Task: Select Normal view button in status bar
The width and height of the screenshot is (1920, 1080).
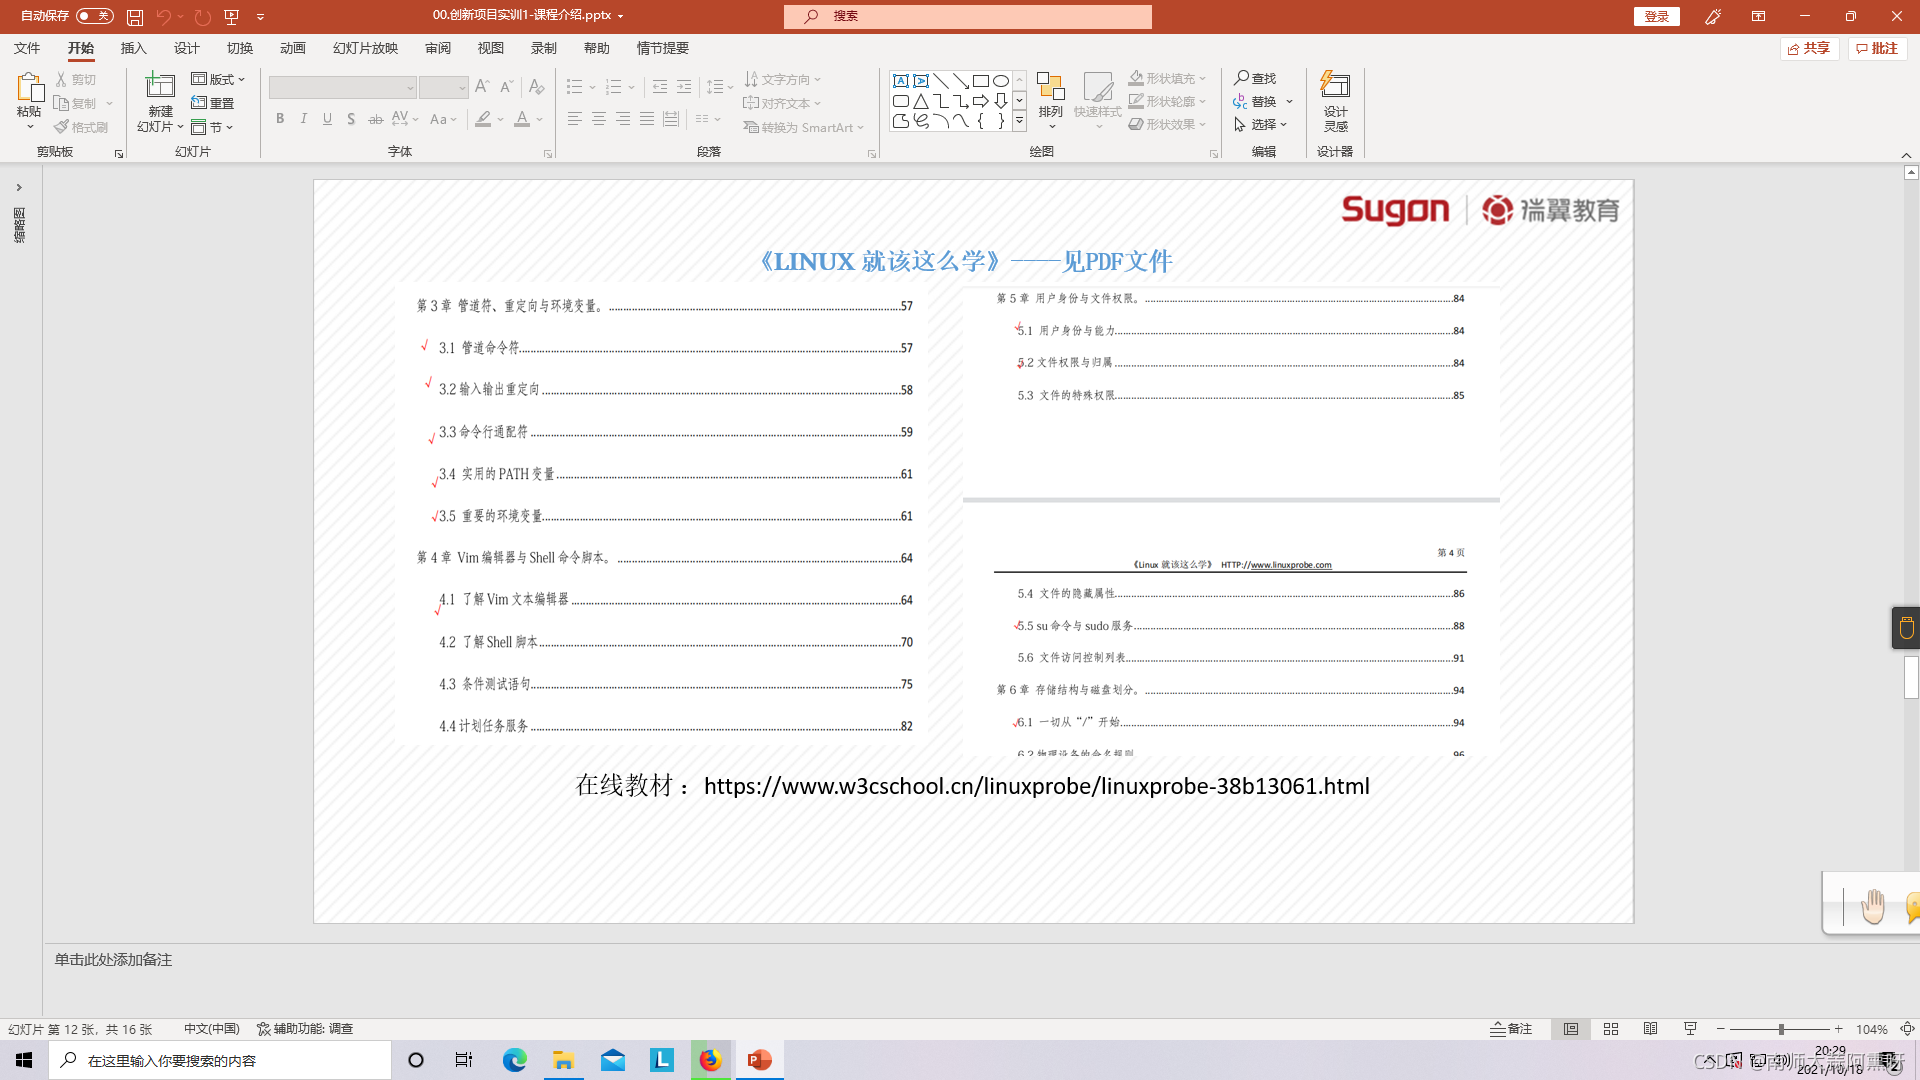Action: pyautogui.click(x=1571, y=1029)
